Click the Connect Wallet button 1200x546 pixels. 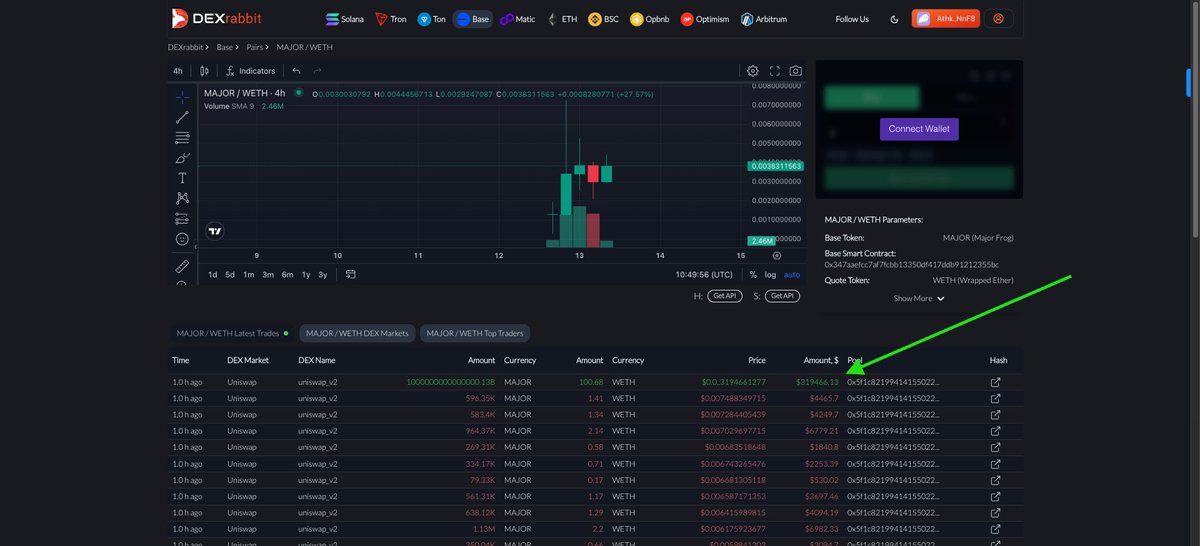919,129
